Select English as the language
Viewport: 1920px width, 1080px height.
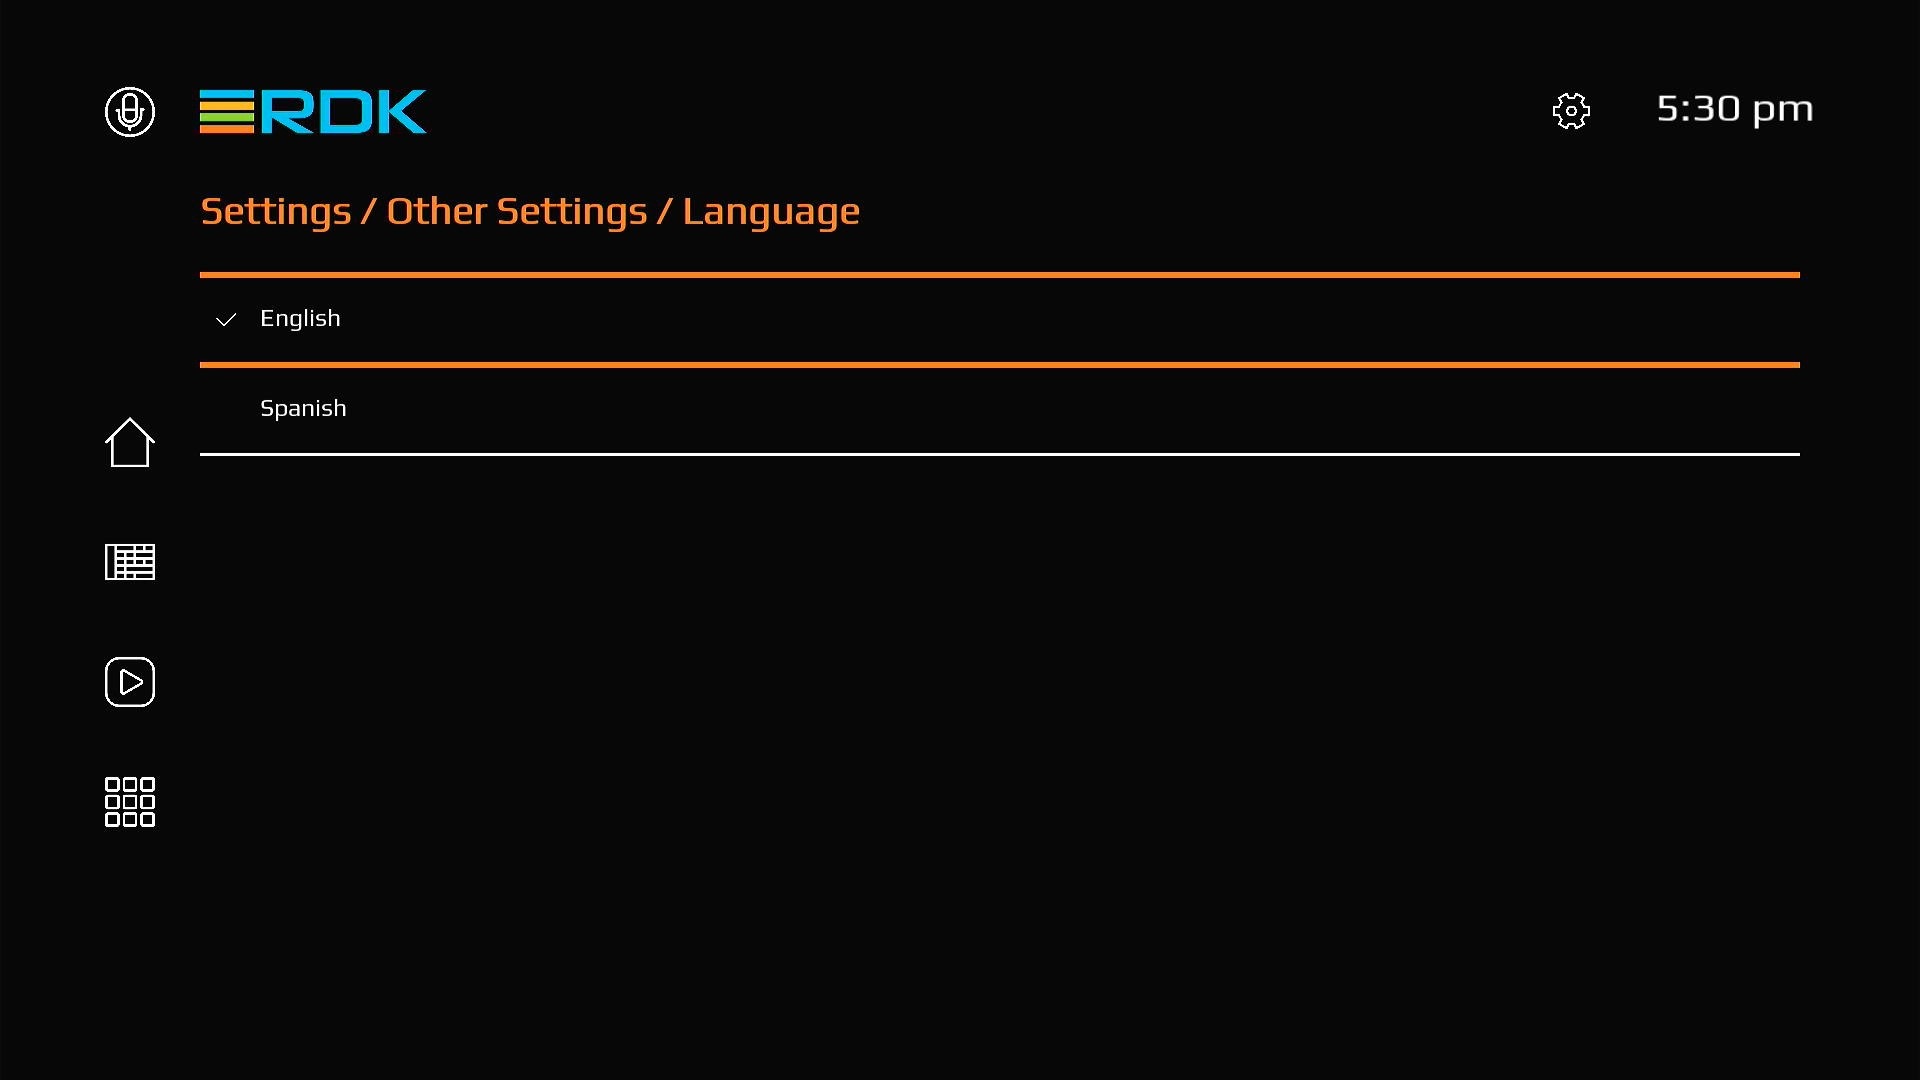(300, 319)
